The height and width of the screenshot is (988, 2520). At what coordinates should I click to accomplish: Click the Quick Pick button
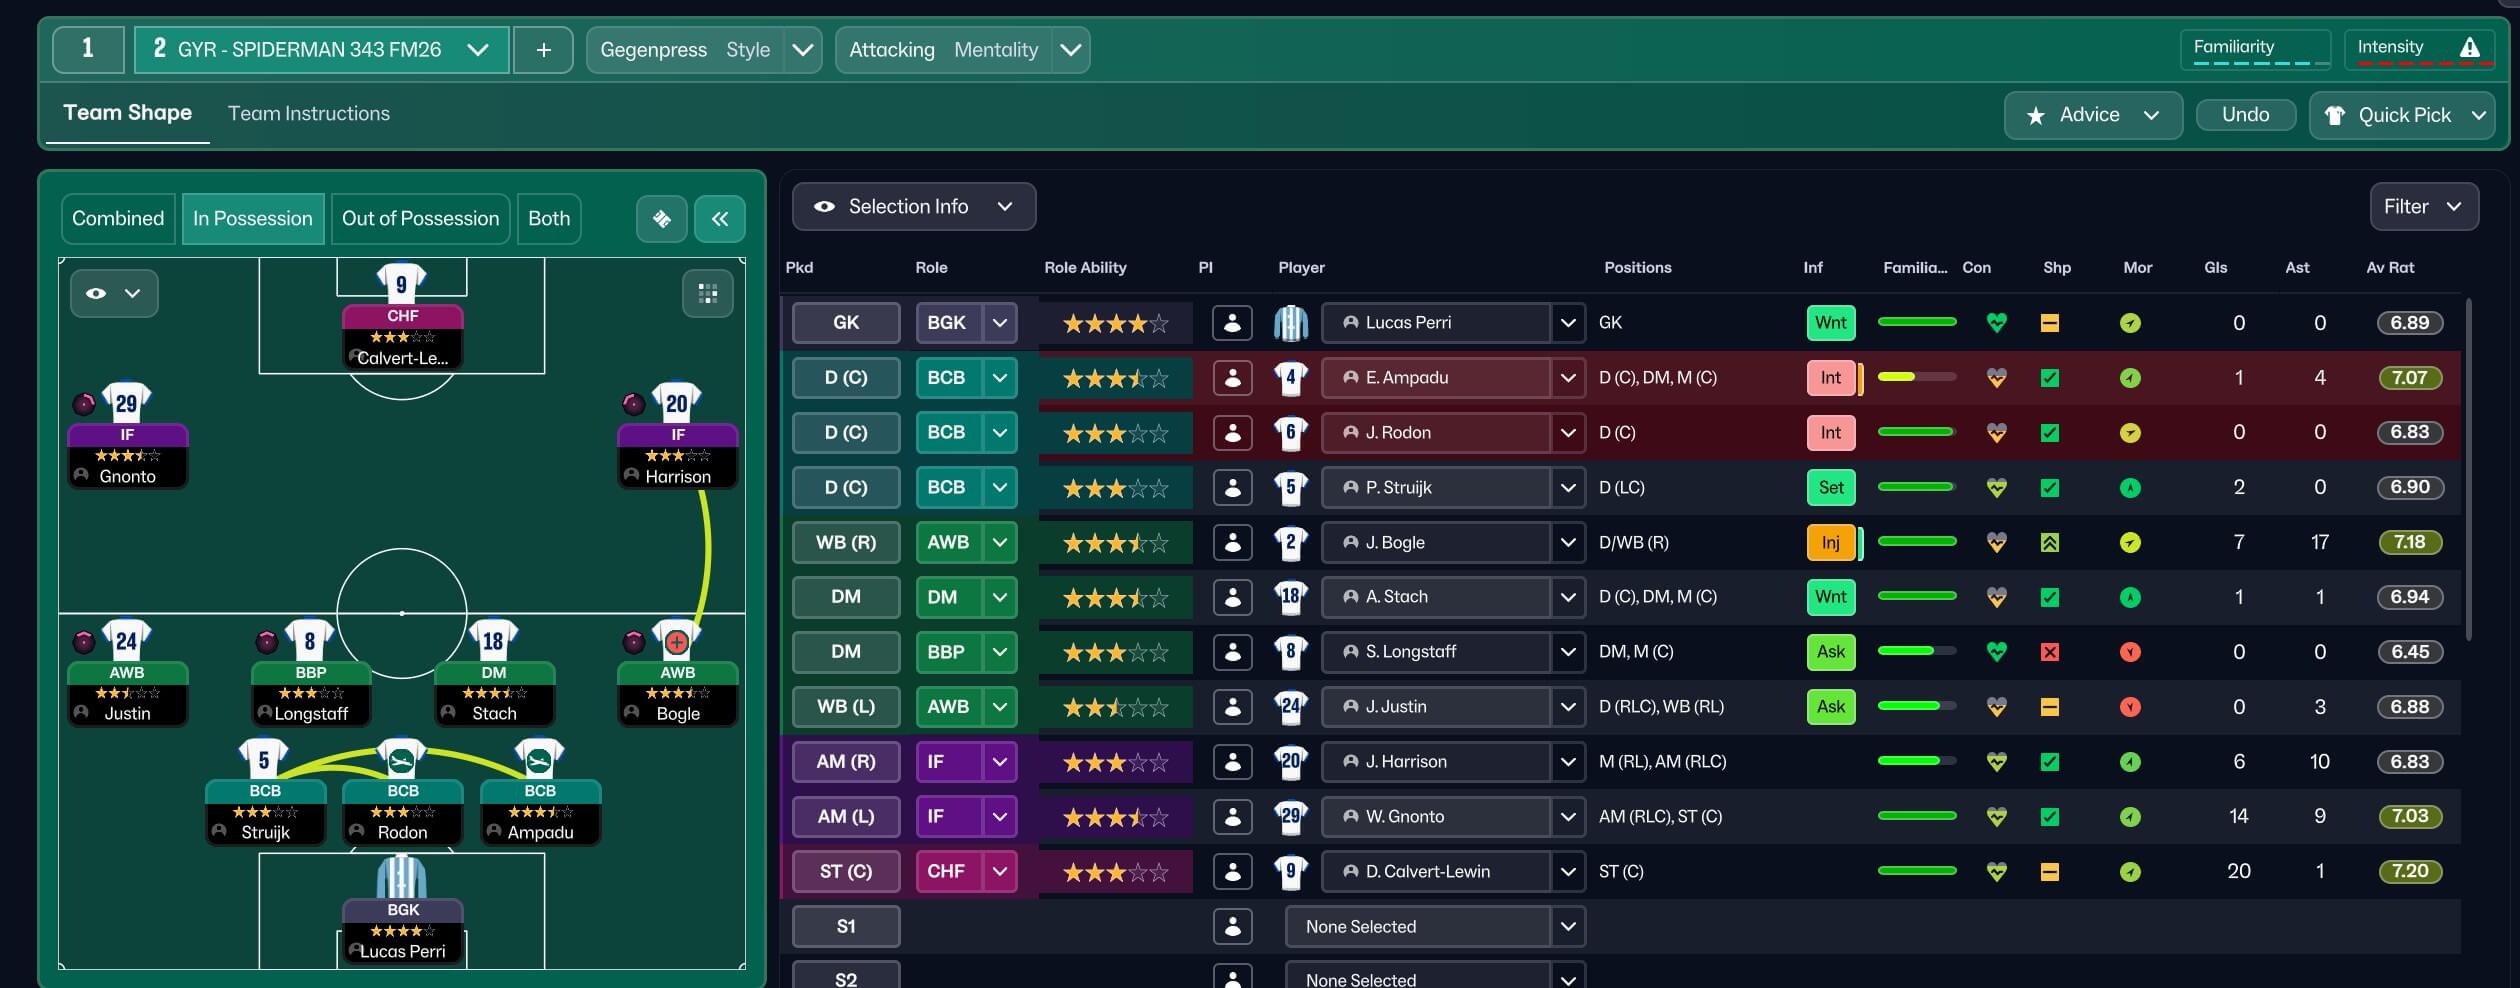2402,115
